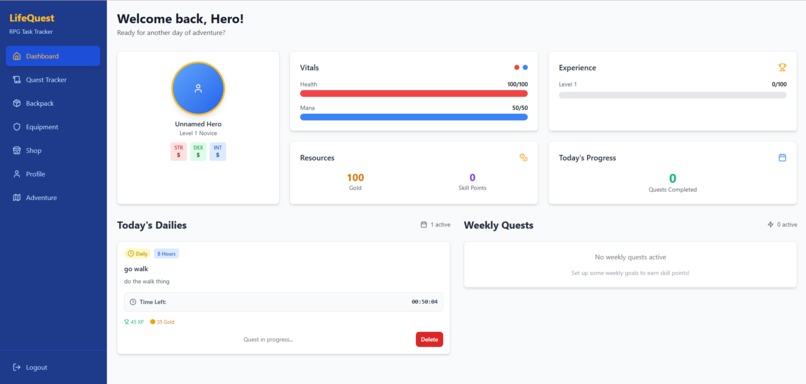
Task: Click the gold coin reward icon
Action: [153, 322]
